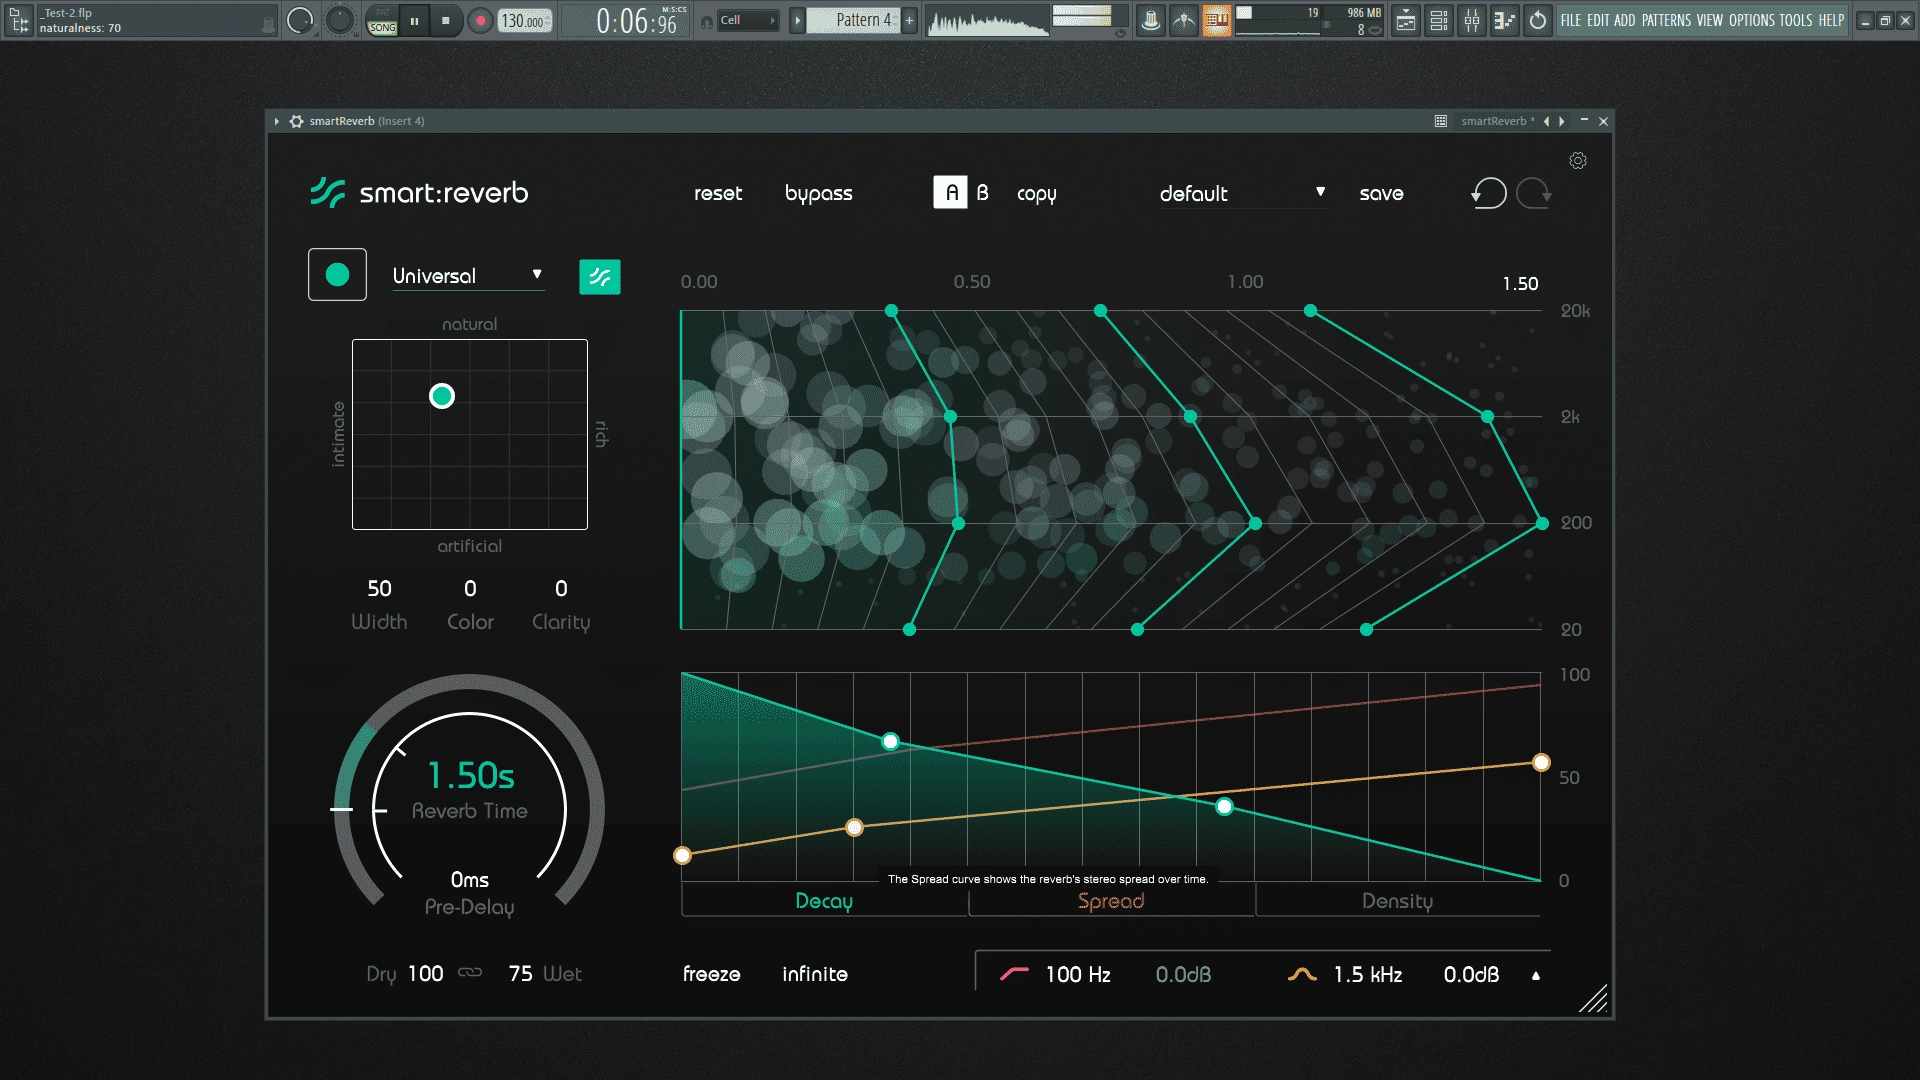
Task: Open the smart:reverb settings gear
Action: 1578,161
